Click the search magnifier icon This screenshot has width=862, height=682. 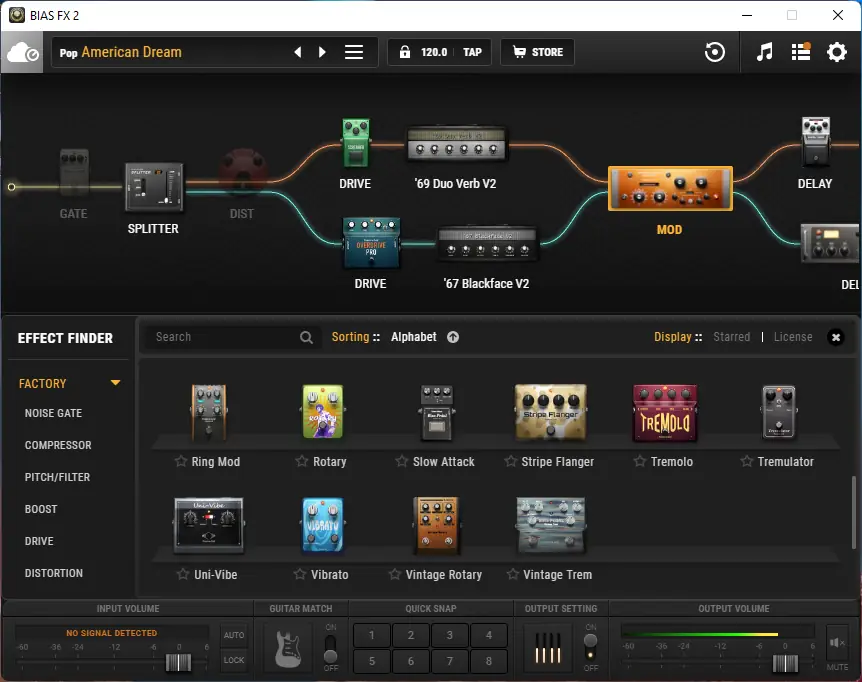[306, 337]
